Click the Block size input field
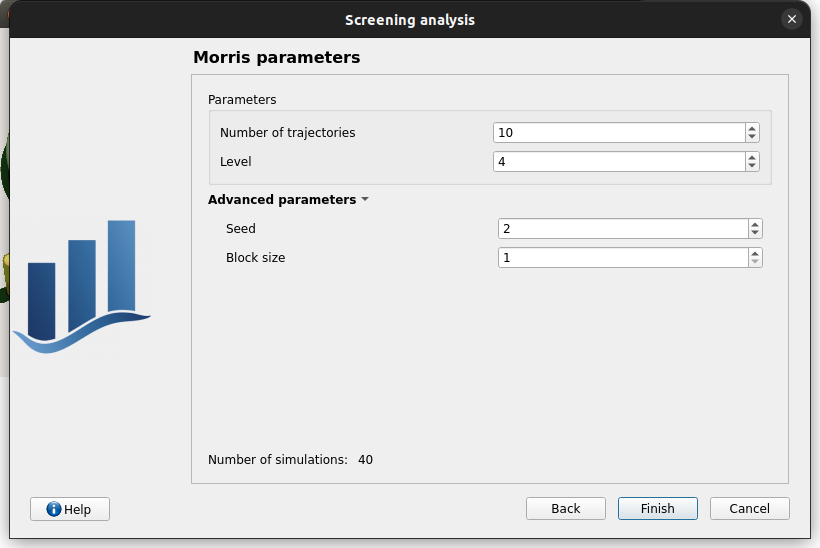Viewport: 820px width, 548px height. pyautogui.click(x=622, y=258)
